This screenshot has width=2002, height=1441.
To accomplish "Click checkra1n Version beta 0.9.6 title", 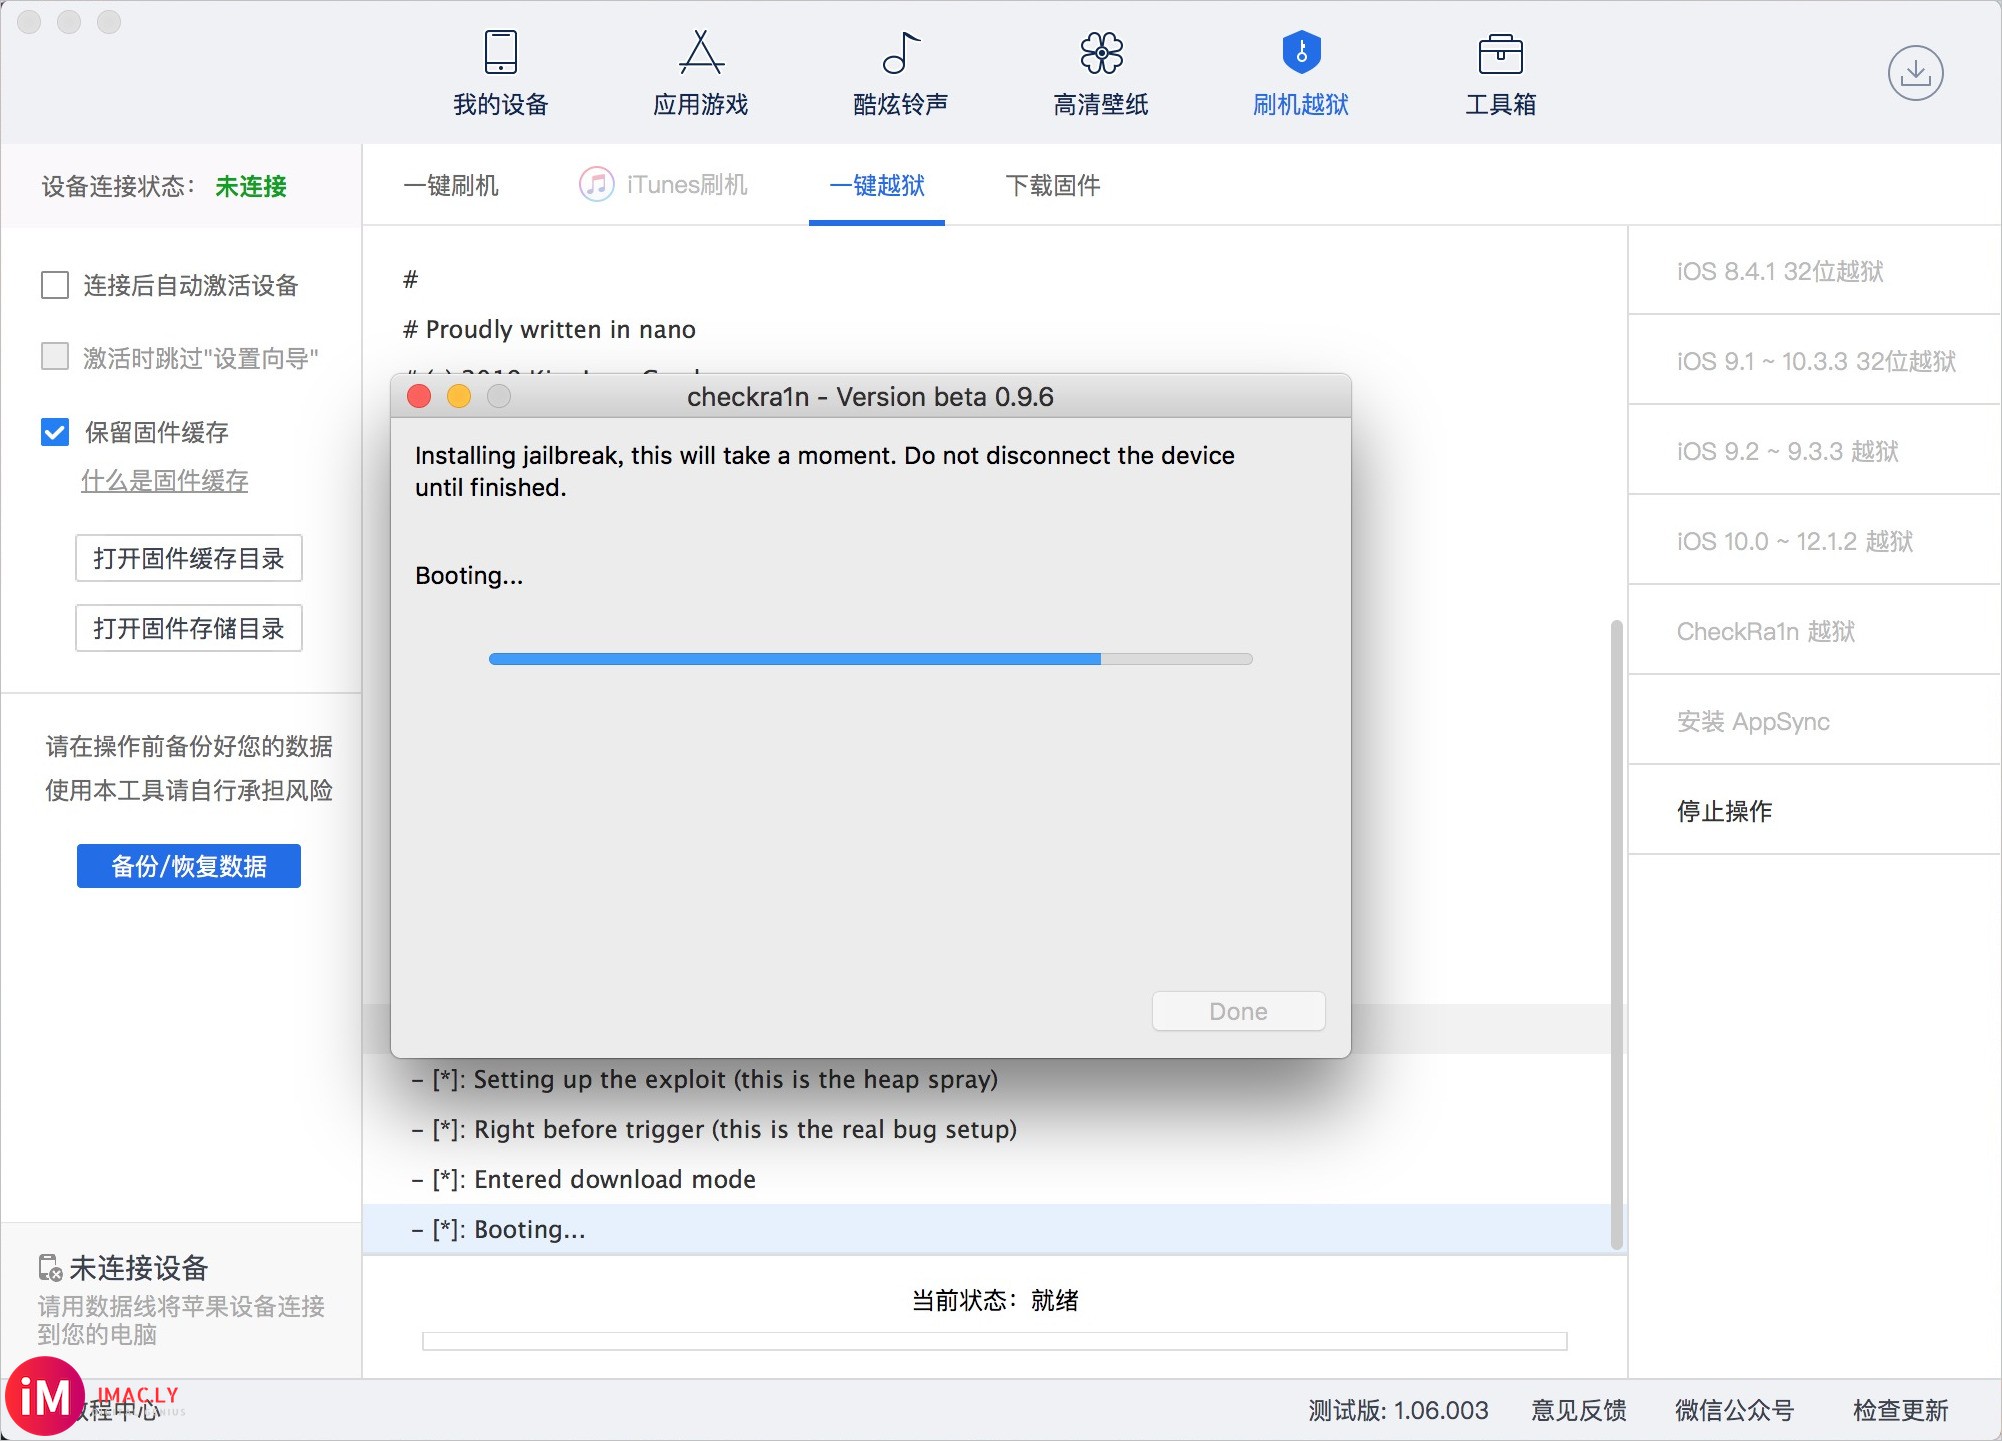I will tap(870, 397).
